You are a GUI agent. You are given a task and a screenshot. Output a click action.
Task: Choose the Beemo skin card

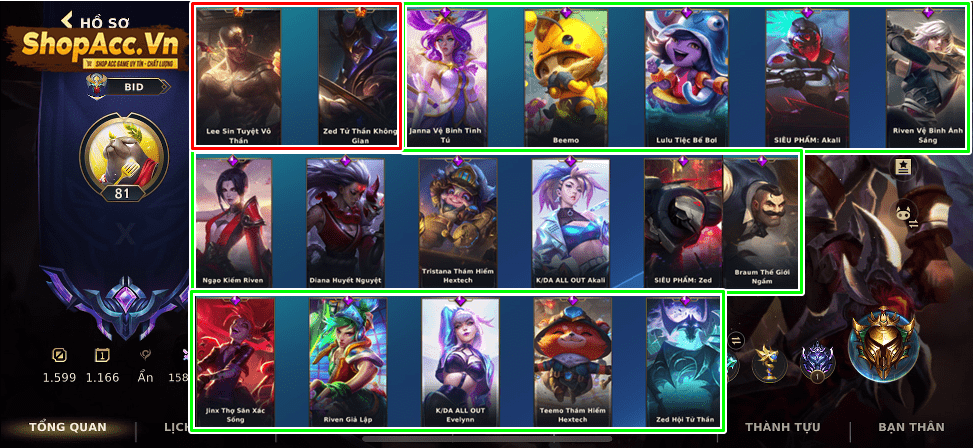565,78
